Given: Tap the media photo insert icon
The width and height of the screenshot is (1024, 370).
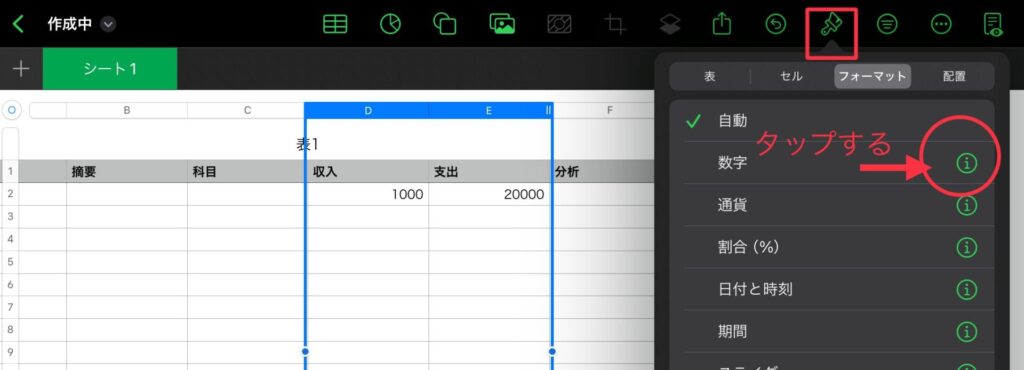Looking at the screenshot, I should coord(502,24).
